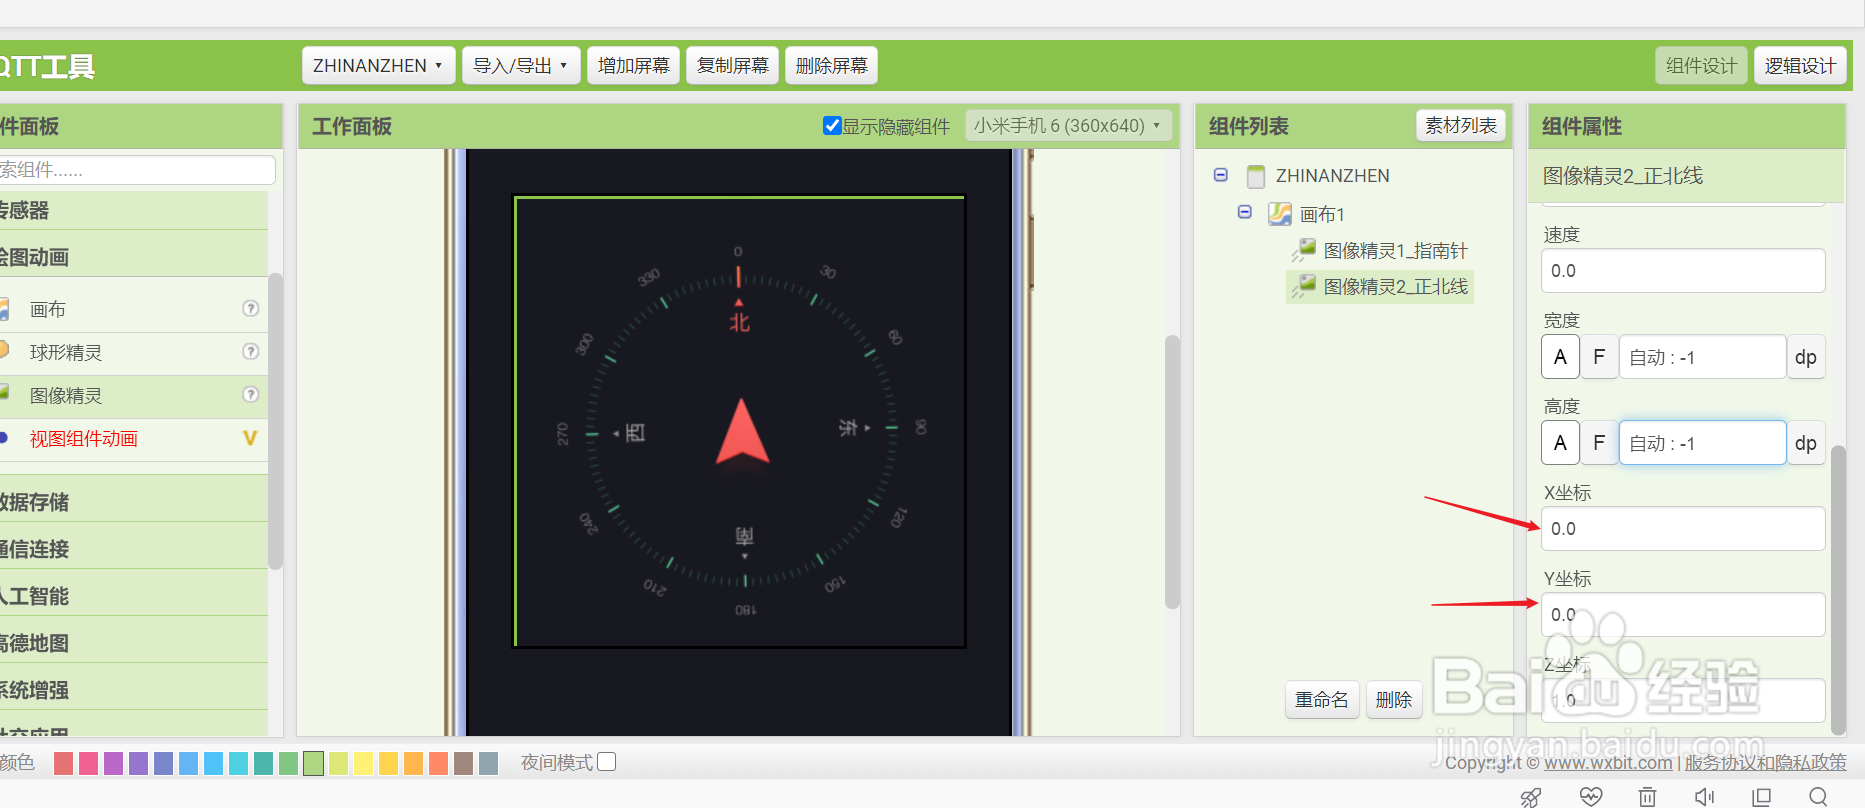Collapse the ZHINANZHEN tree node
Image resolution: width=1865 pixels, height=808 pixels.
1221,175
